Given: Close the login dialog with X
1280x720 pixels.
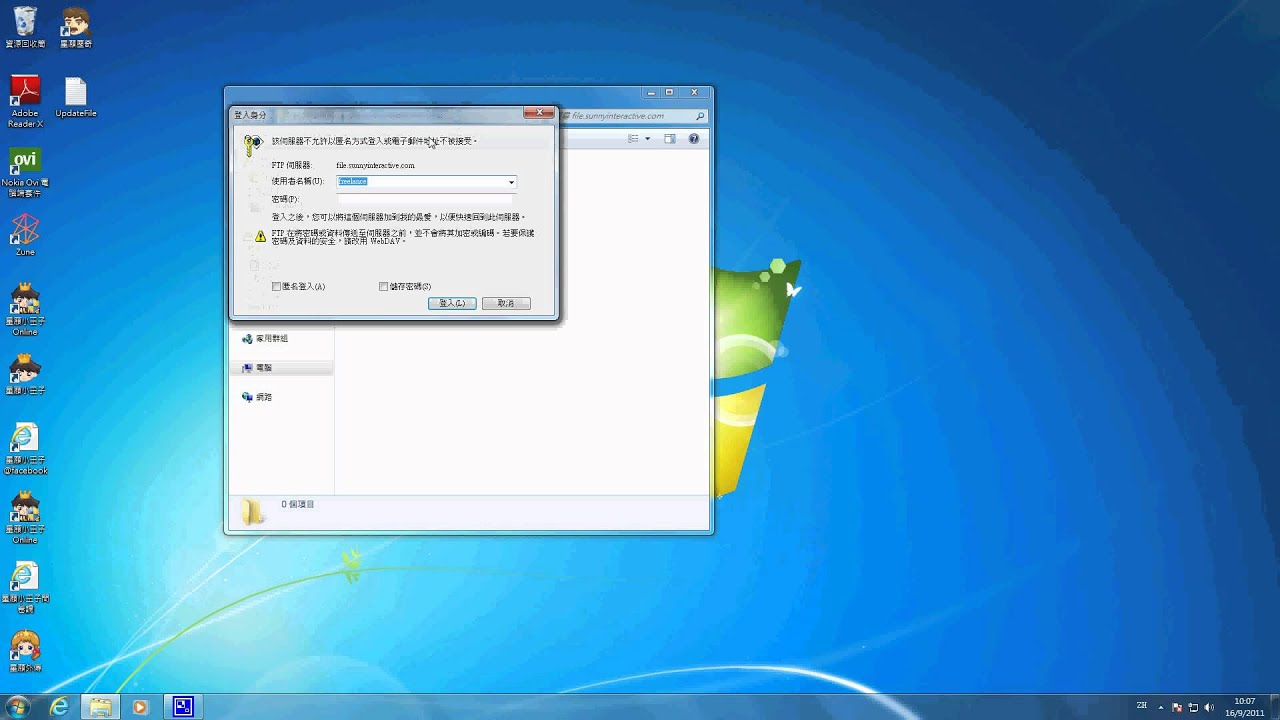Looking at the screenshot, I should 539,113.
